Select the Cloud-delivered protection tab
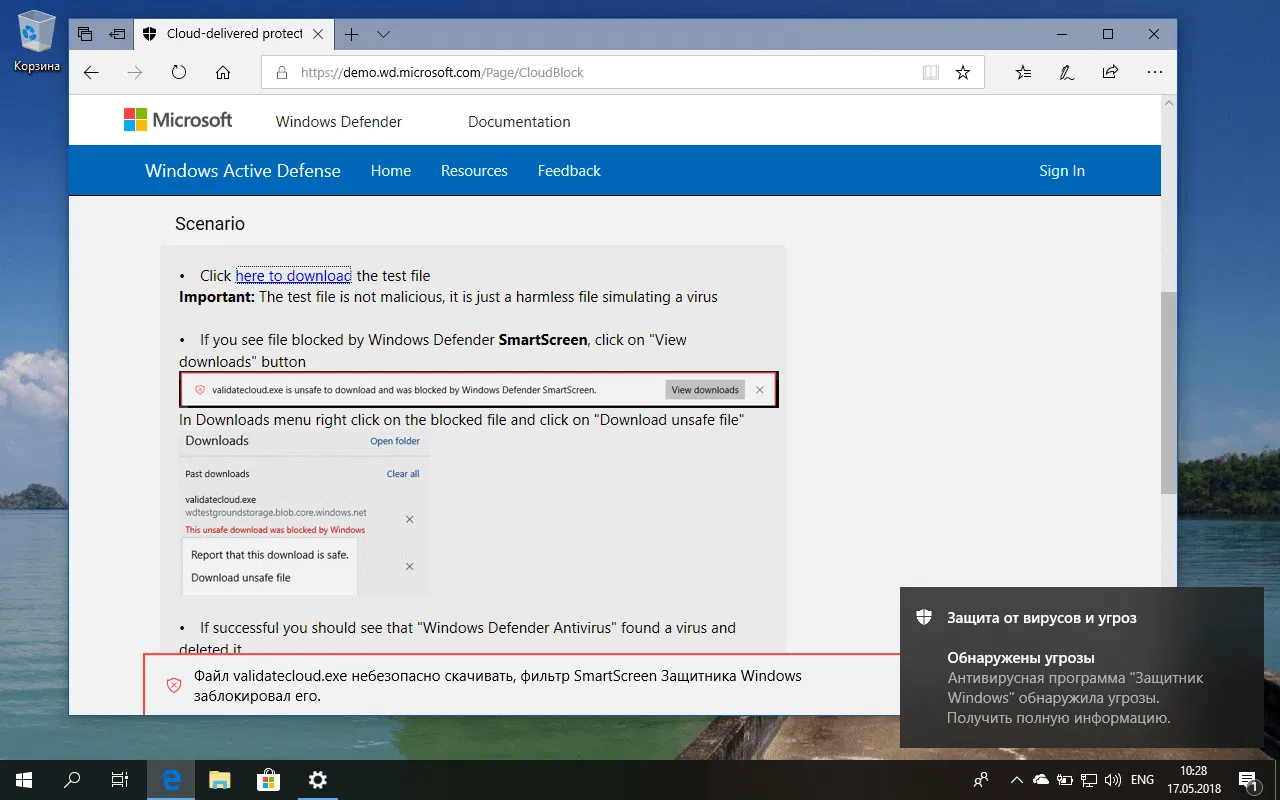 click(233, 34)
